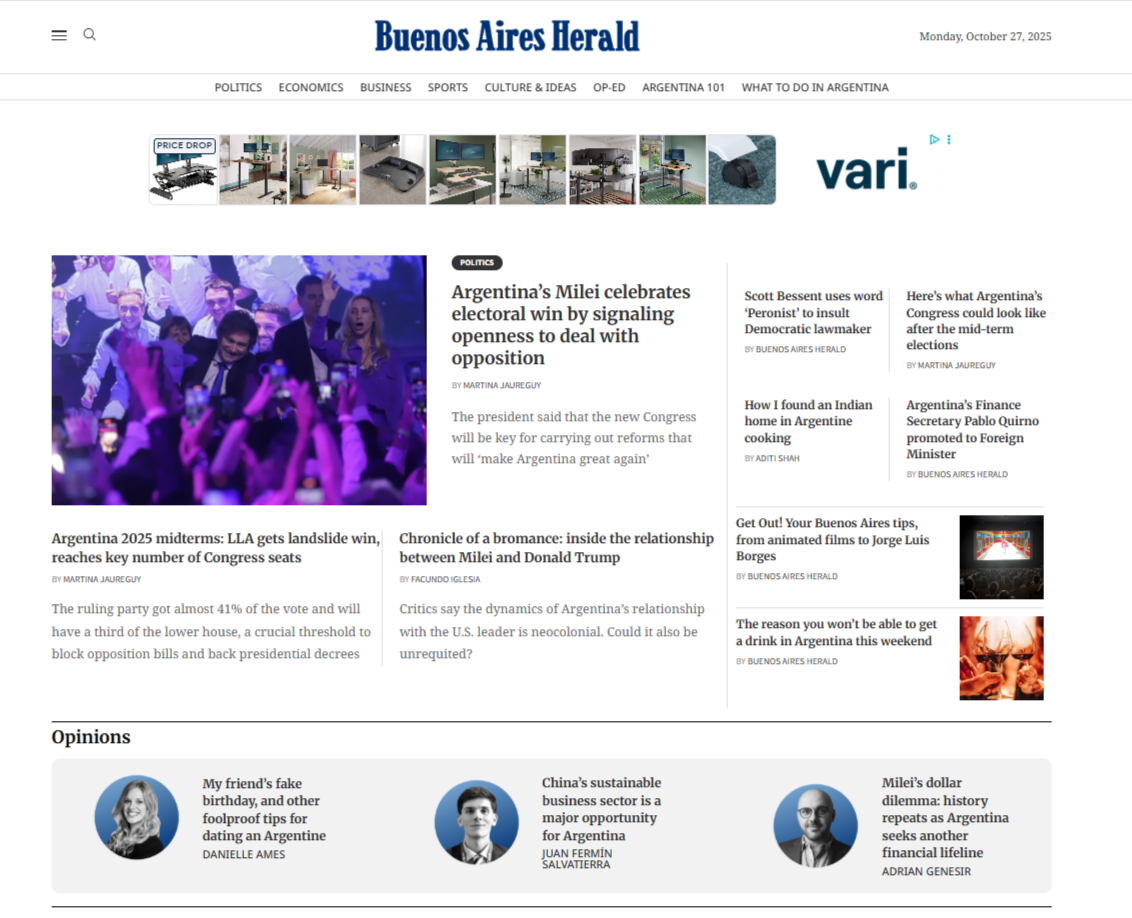Open Pablo Quirno Foreign Minister article
Screen dimensions: 1132x918
(972, 429)
